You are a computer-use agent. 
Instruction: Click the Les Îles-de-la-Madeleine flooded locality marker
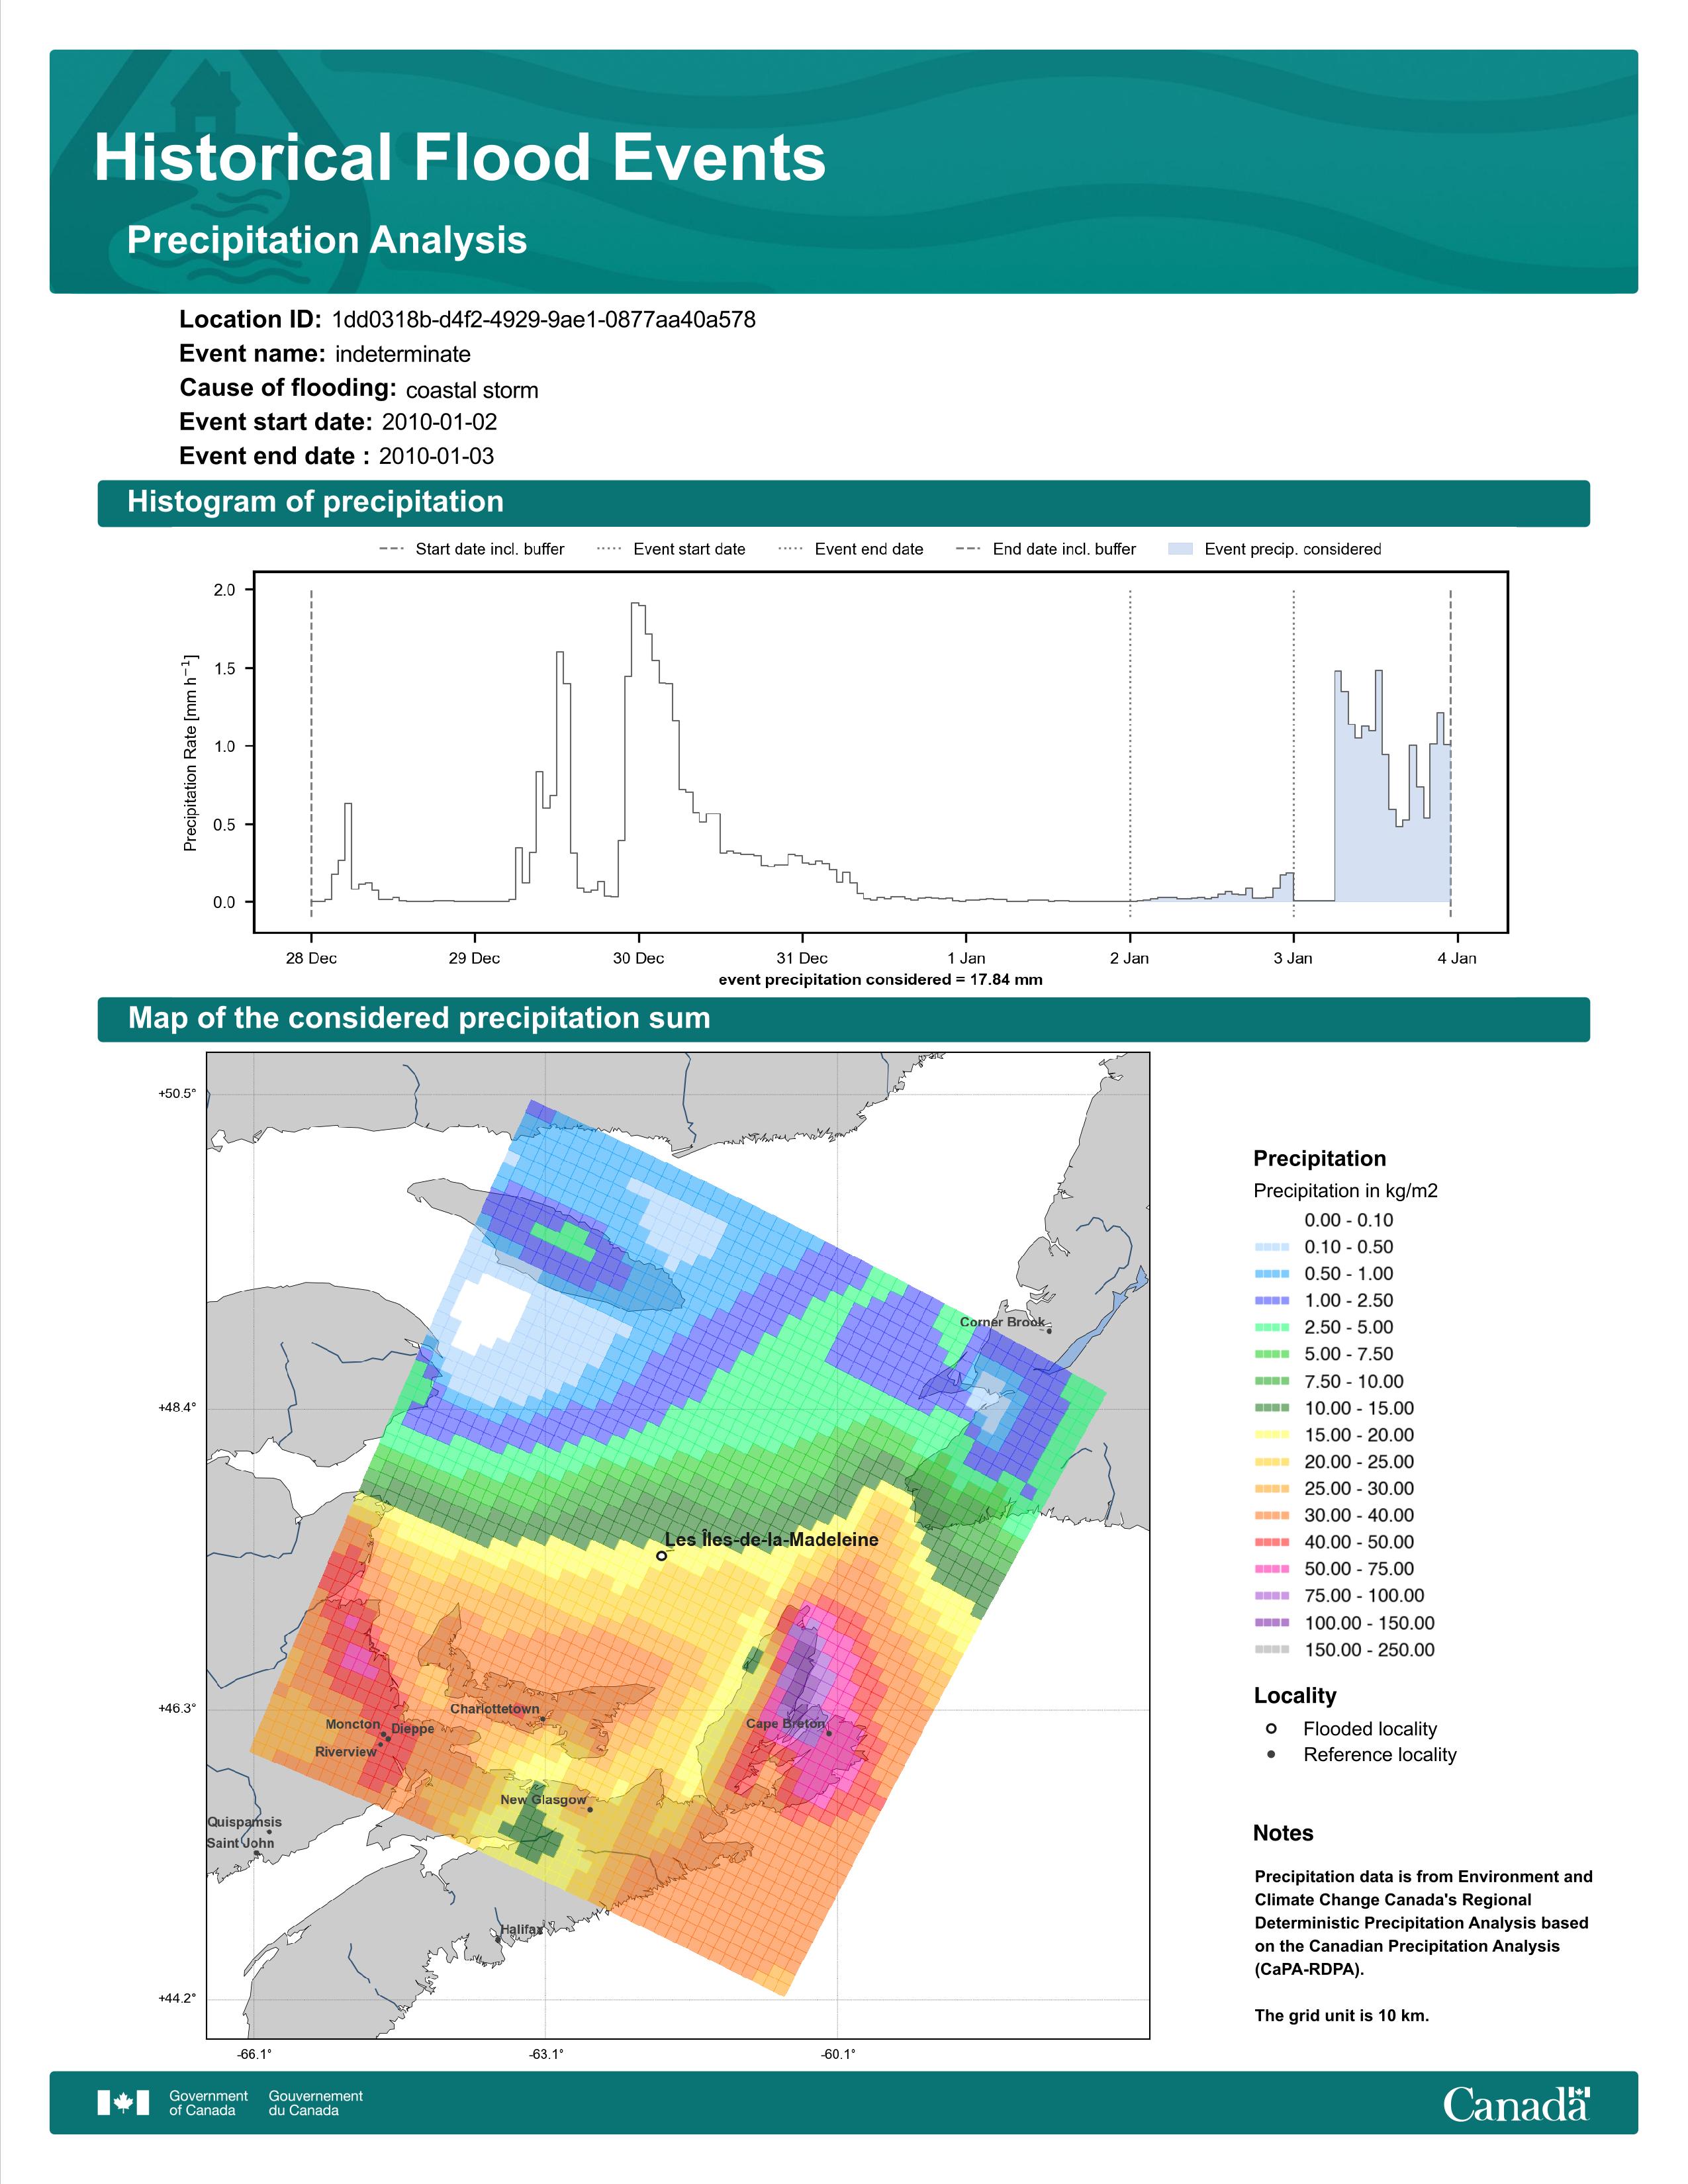(x=661, y=1555)
